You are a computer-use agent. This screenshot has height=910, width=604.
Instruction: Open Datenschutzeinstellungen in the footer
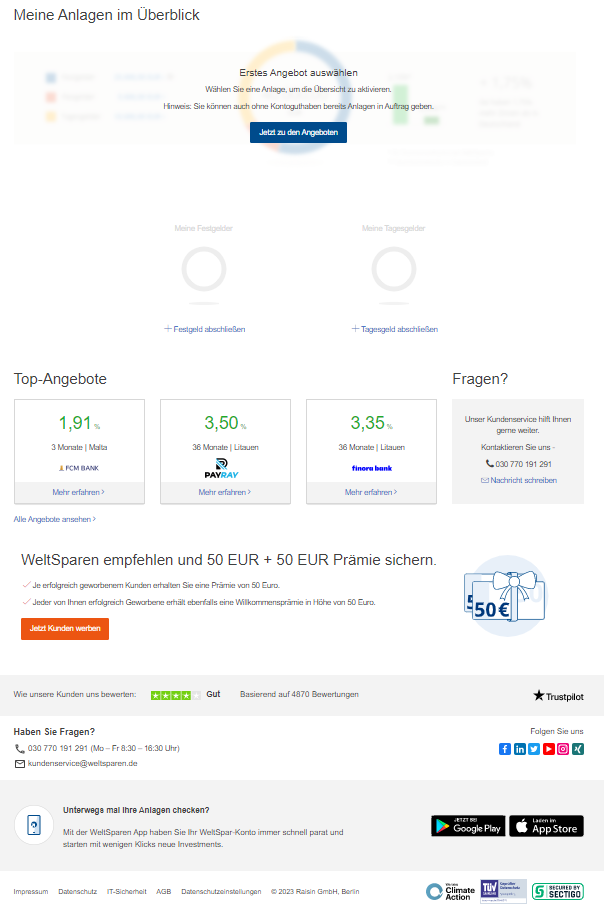[221, 891]
